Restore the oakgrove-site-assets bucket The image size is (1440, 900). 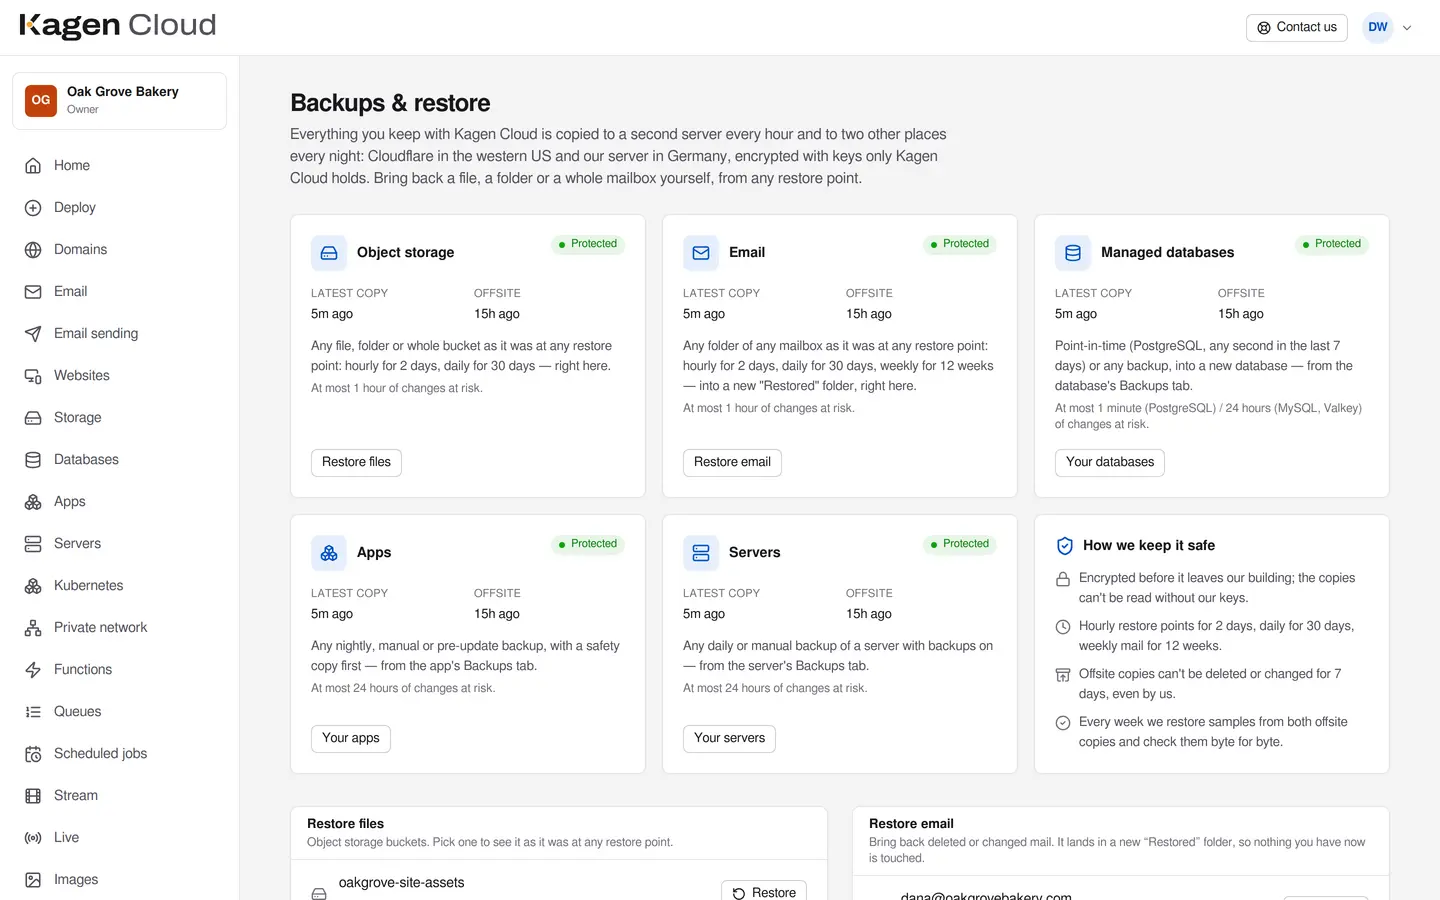(764, 892)
